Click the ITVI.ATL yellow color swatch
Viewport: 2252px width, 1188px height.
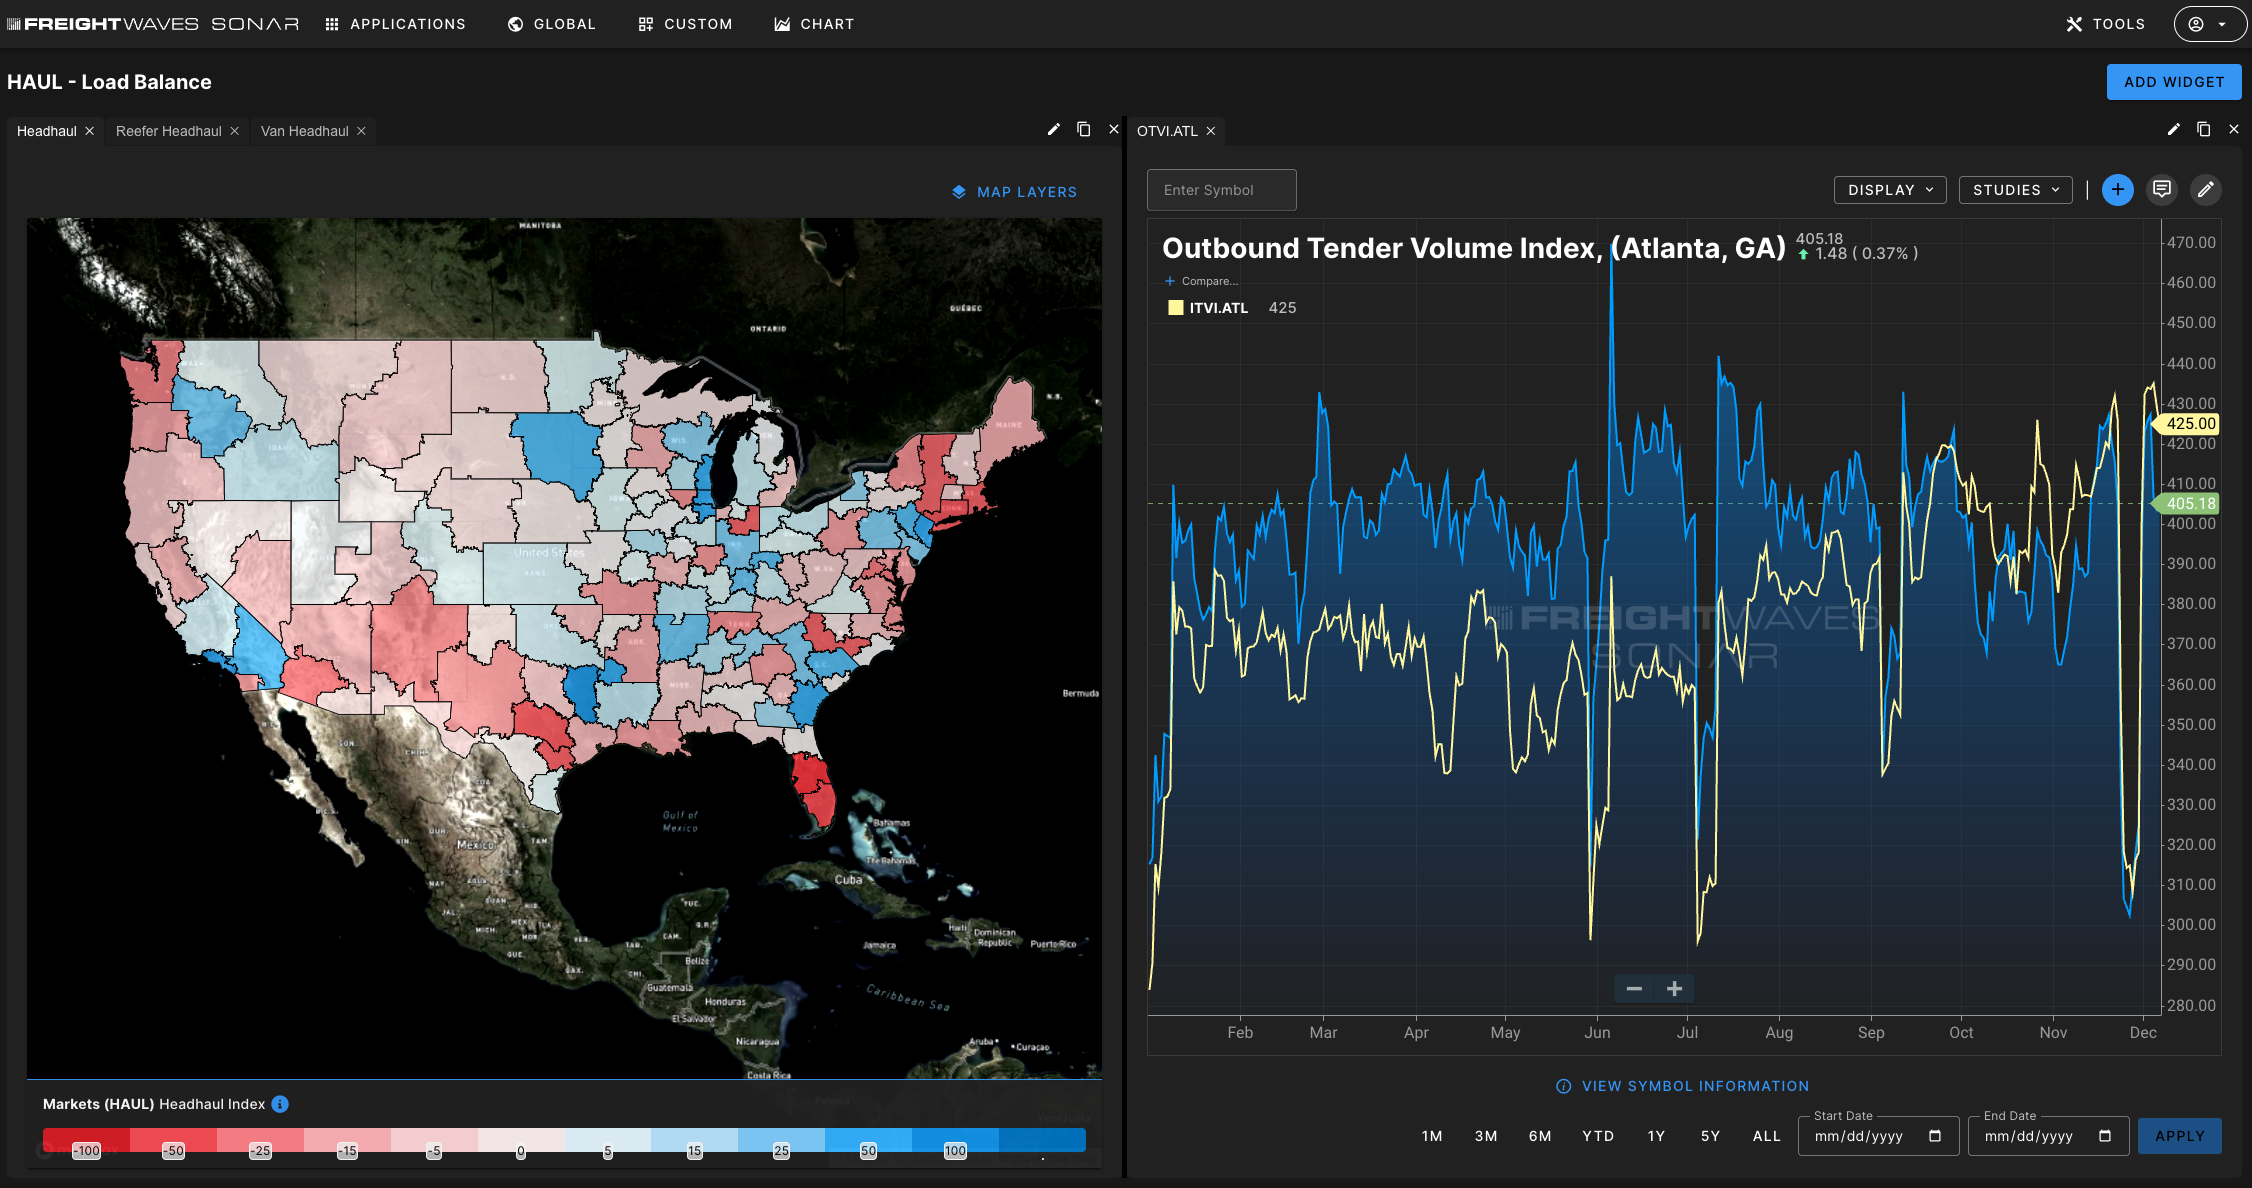tap(1175, 308)
